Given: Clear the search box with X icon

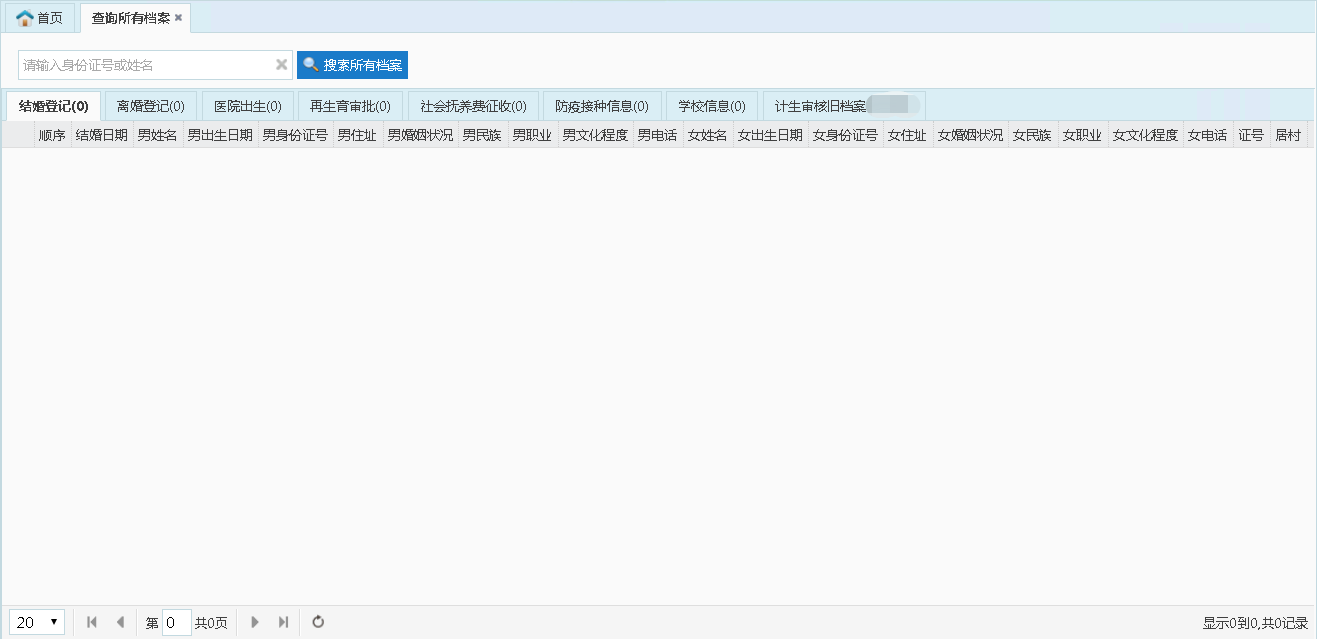Looking at the screenshot, I should [x=282, y=65].
